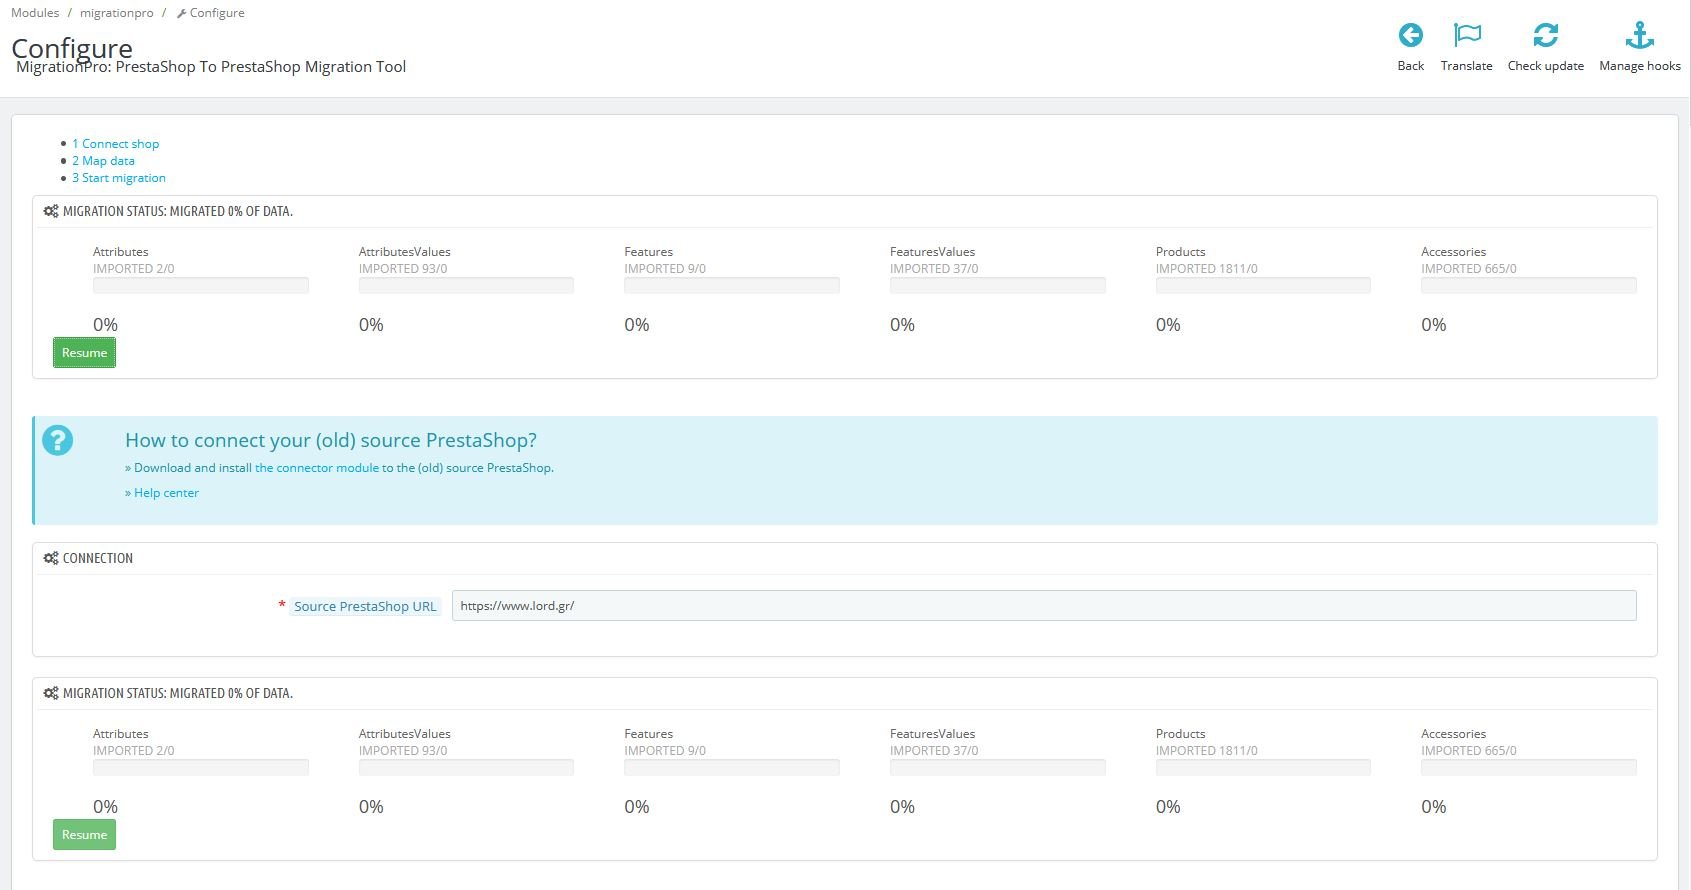Click the FeaturesValues progress bar in the panel below Connection
Viewport: 1691px width, 890px height.
click(x=998, y=767)
